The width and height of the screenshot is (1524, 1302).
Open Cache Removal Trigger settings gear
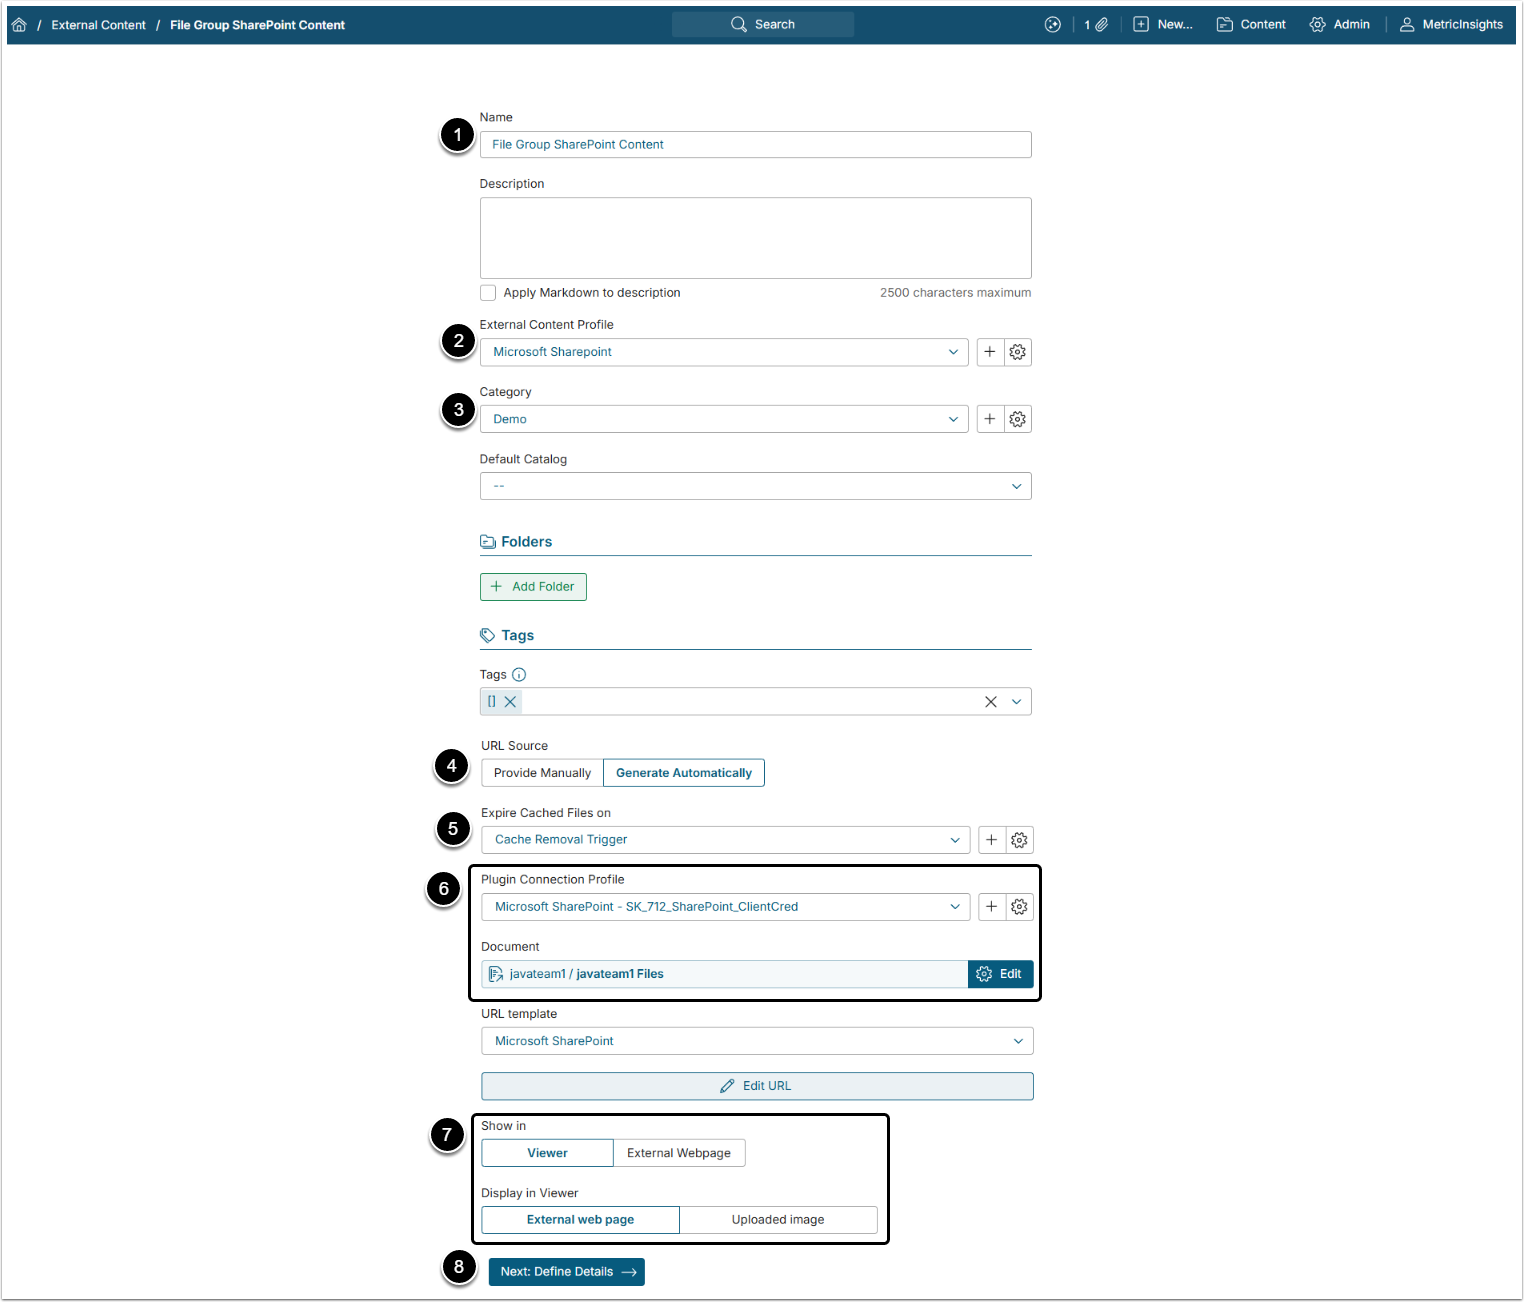point(1019,840)
